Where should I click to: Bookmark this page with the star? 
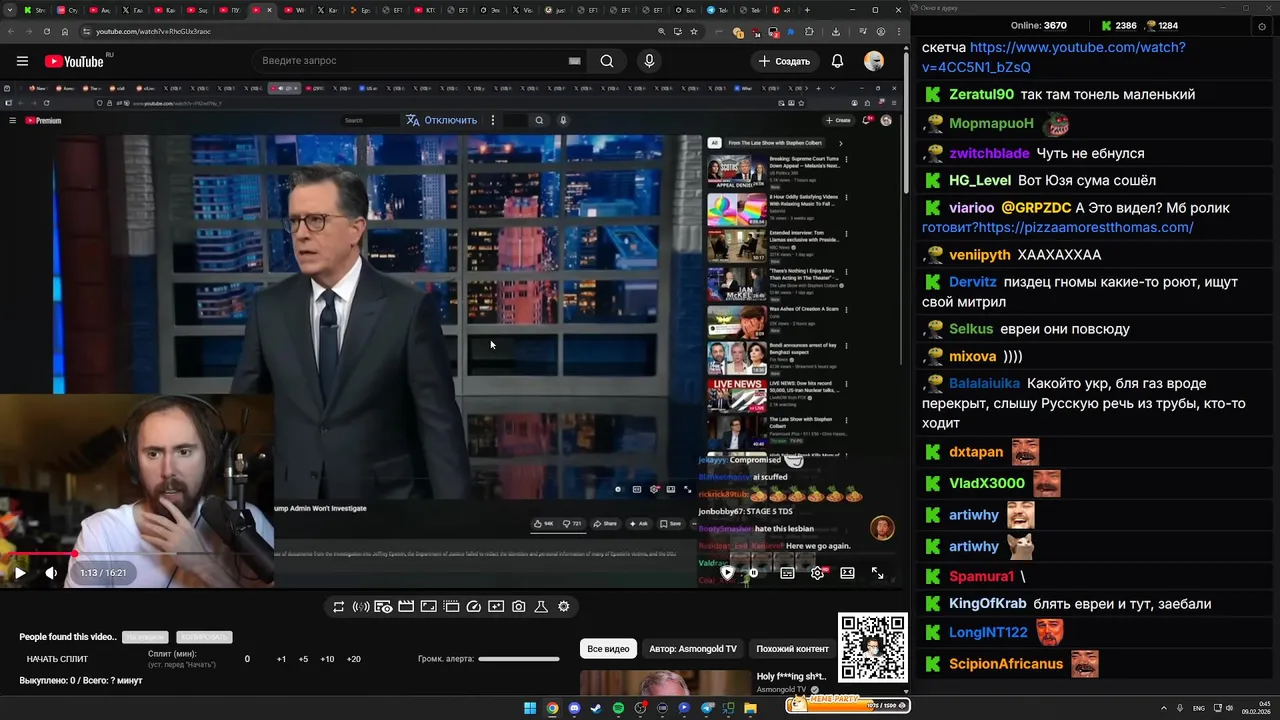pyautogui.click(x=694, y=31)
